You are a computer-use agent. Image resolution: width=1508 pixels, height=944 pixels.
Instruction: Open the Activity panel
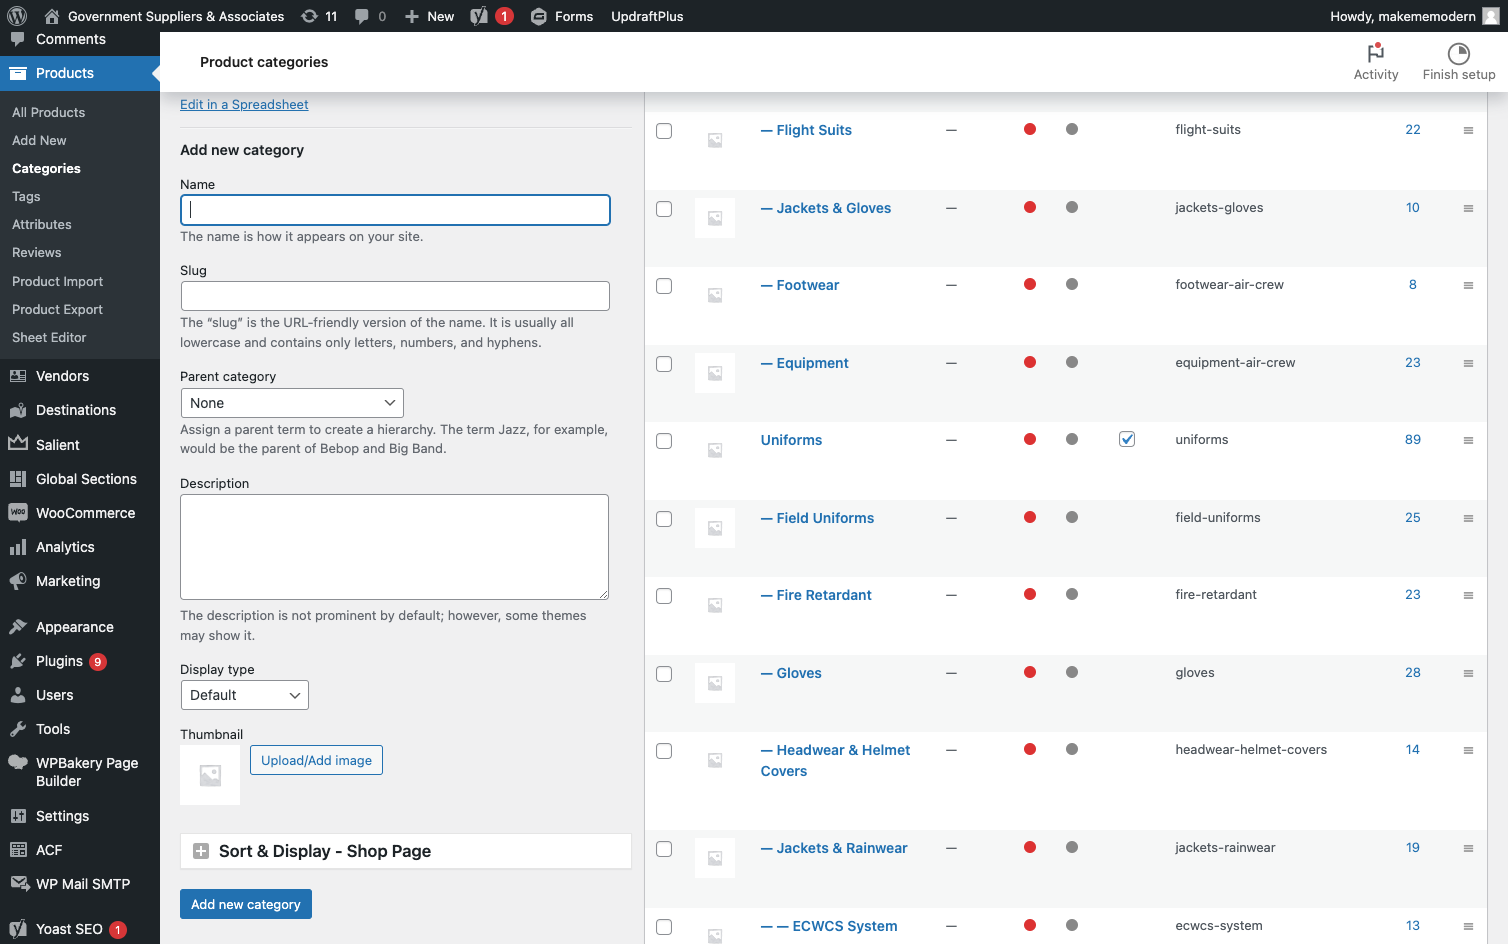tap(1376, 62)
